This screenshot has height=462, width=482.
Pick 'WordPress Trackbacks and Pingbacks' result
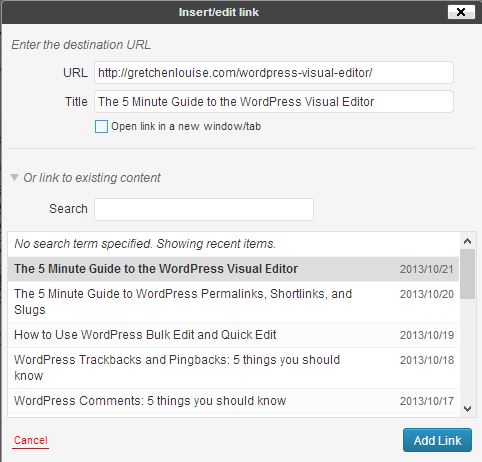[x=233, y=368]
